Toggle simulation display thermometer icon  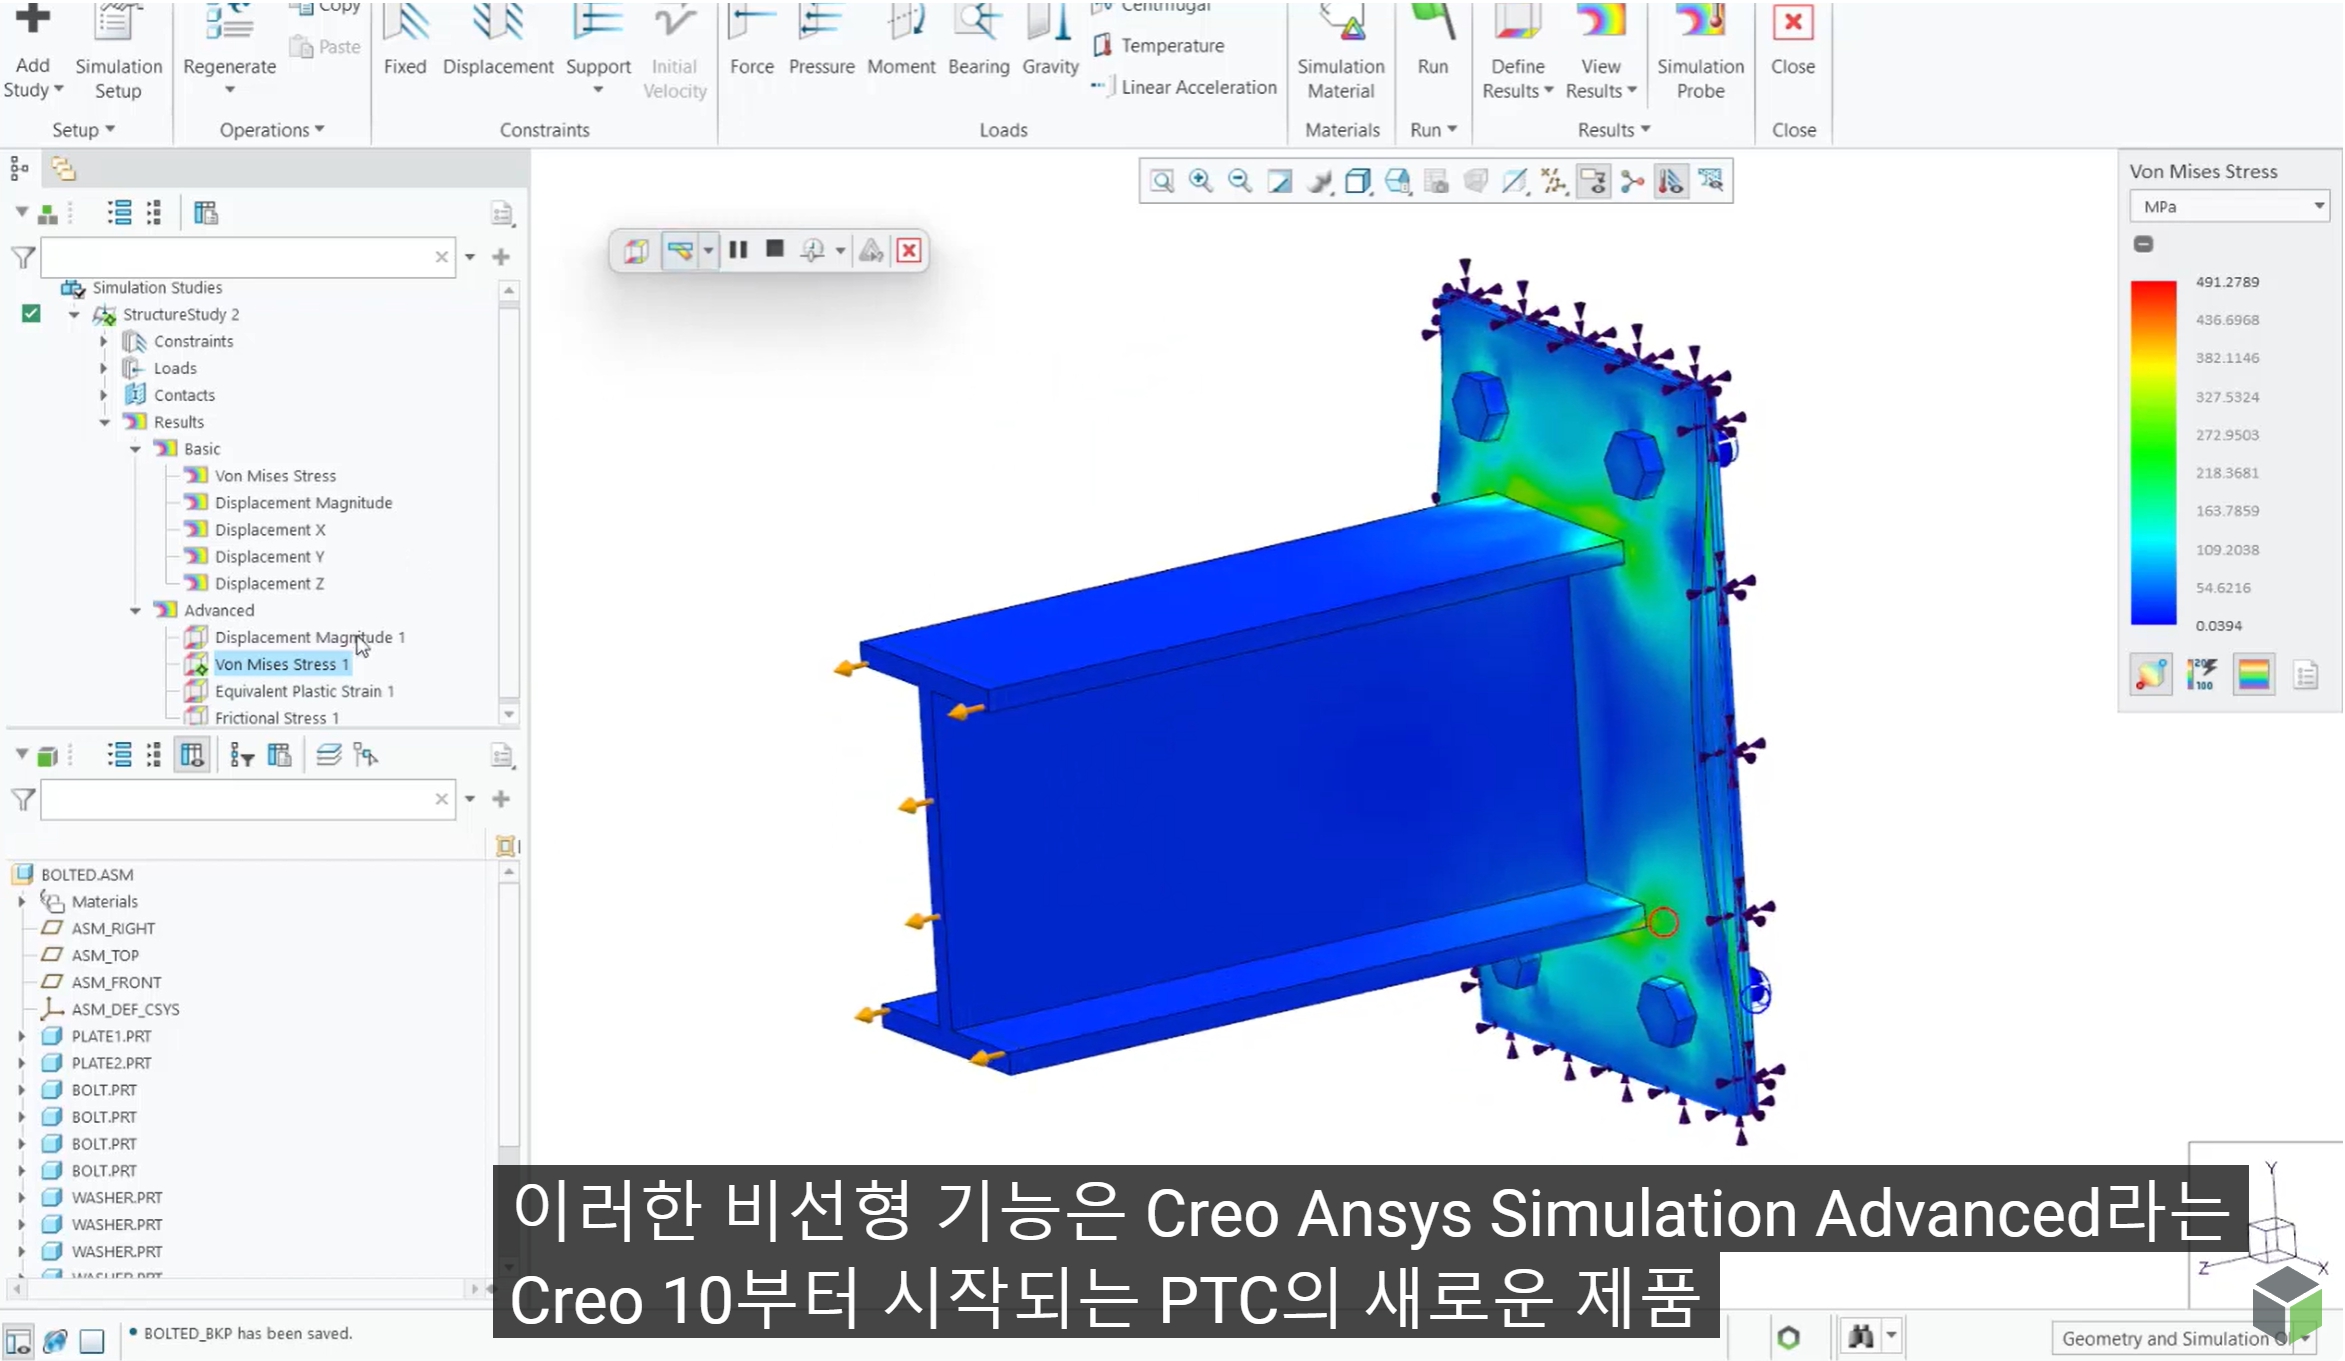[1671, 181]
